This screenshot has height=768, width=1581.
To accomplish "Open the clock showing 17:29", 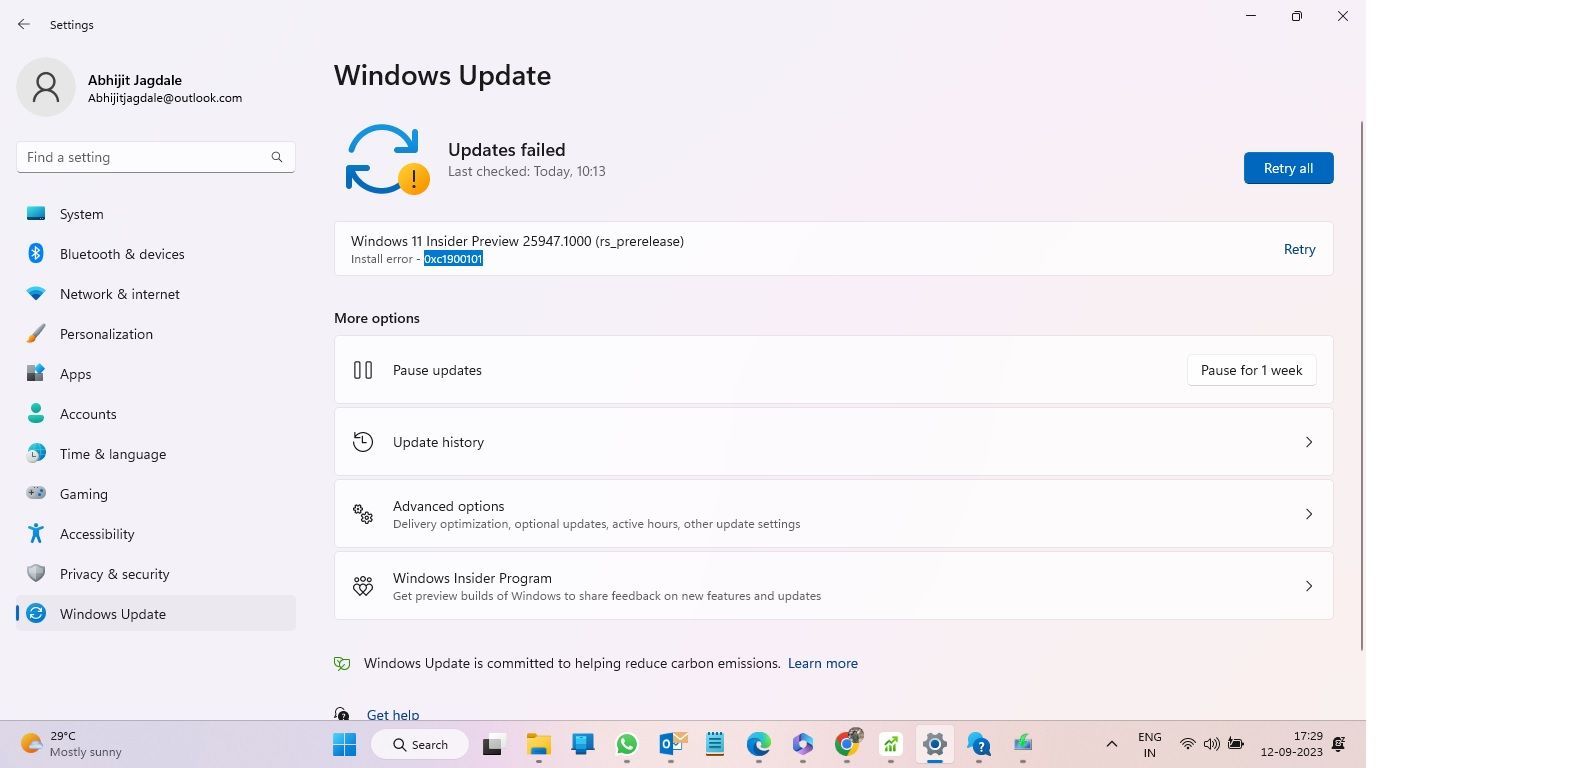I will point(1291,744).
